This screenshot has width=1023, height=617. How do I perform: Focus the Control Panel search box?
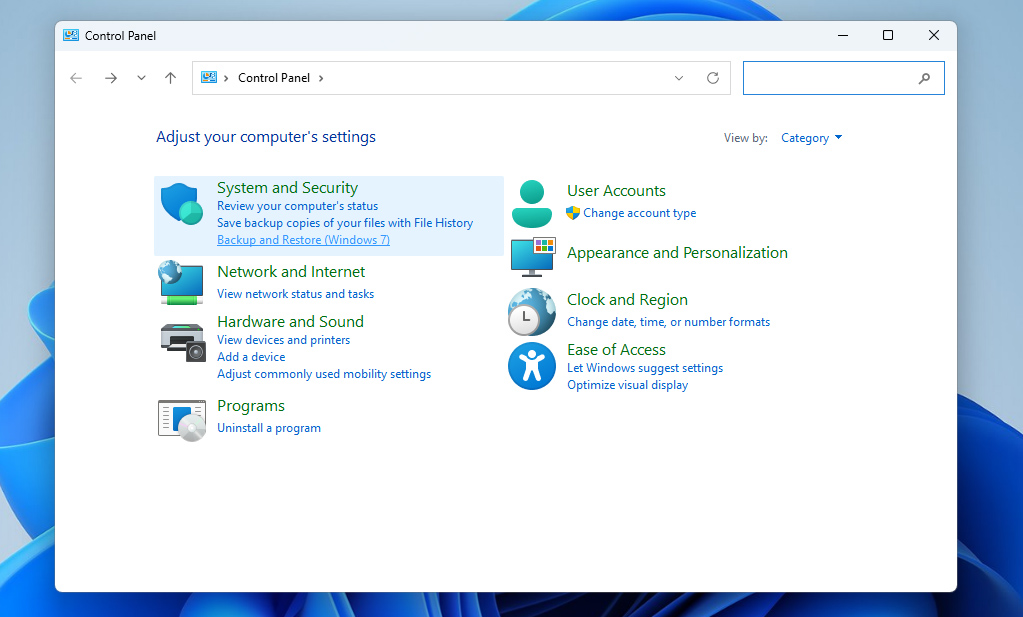(844, 78)
